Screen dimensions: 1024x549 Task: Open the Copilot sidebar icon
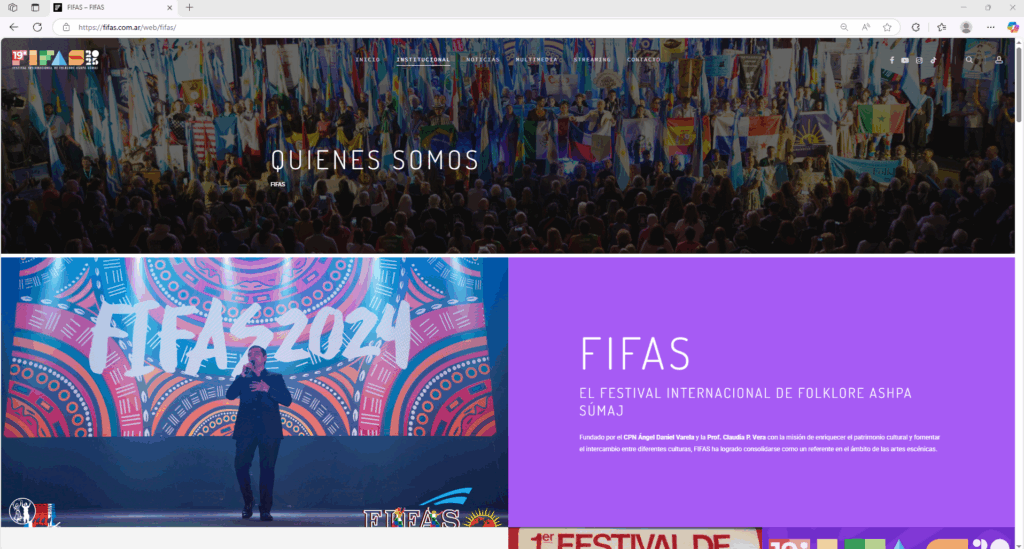[x=1012, y=27]
